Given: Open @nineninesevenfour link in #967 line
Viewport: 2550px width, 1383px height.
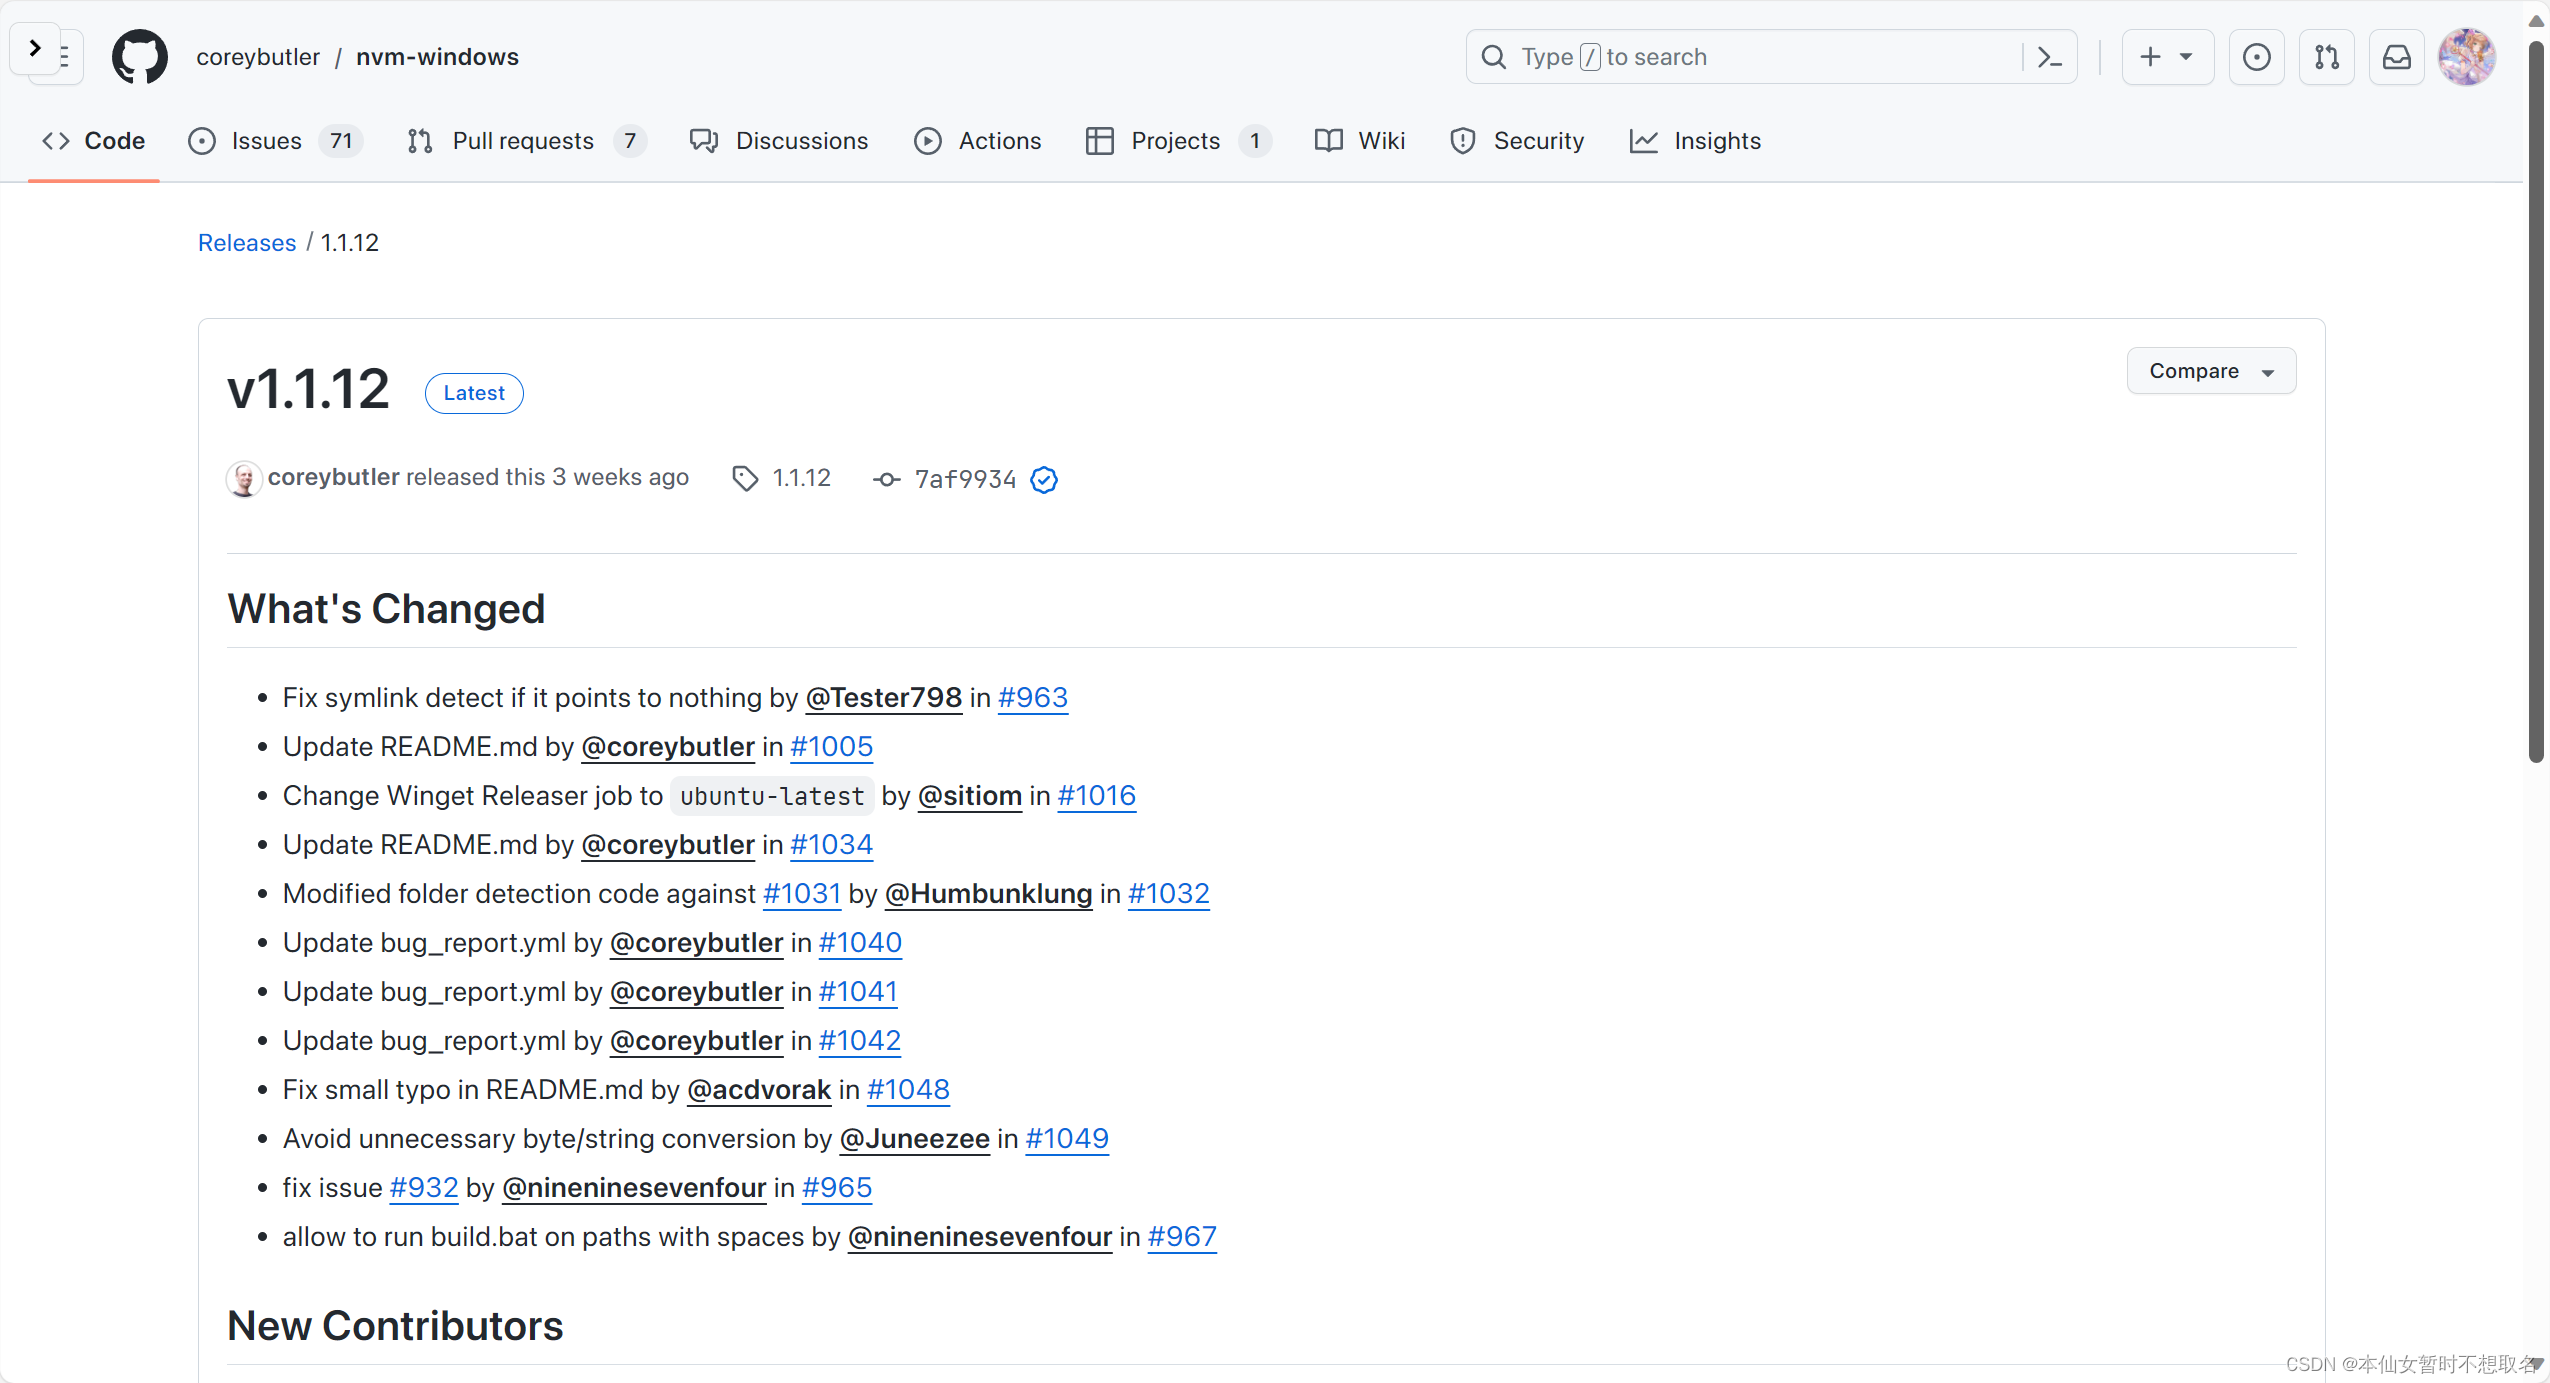Looking at the screenshot, I should [980, 1237].
